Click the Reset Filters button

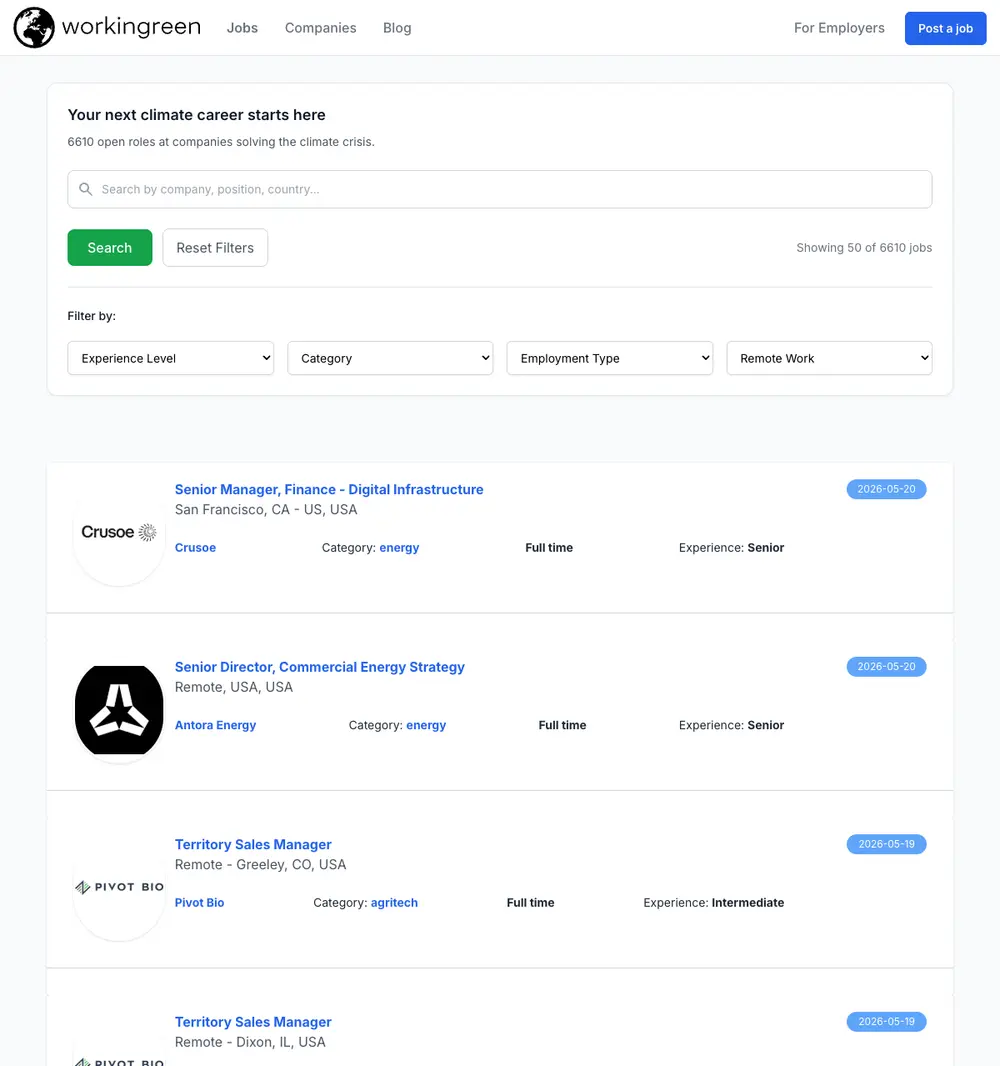pyautogui.click(x=215, y=247)
